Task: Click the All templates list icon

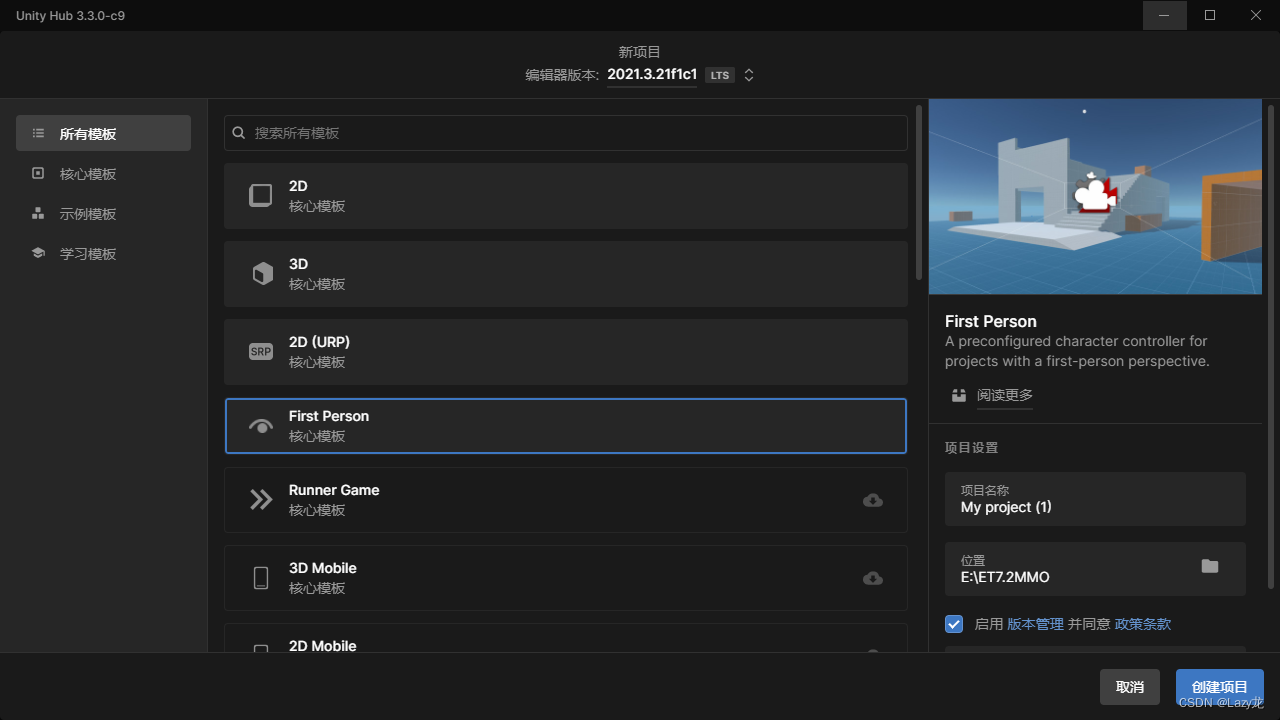Action: (x=38, y=133)
